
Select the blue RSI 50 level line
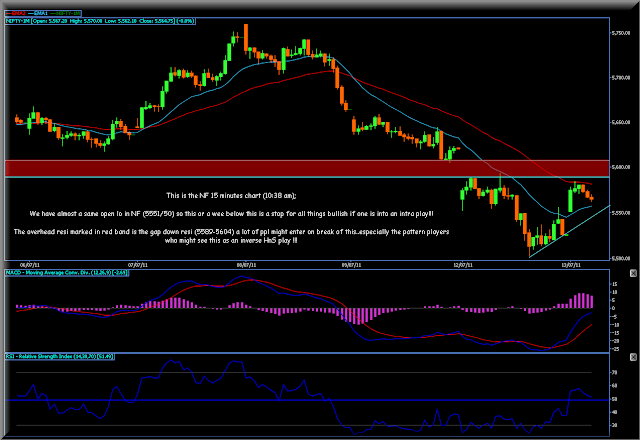coord(307,400)
